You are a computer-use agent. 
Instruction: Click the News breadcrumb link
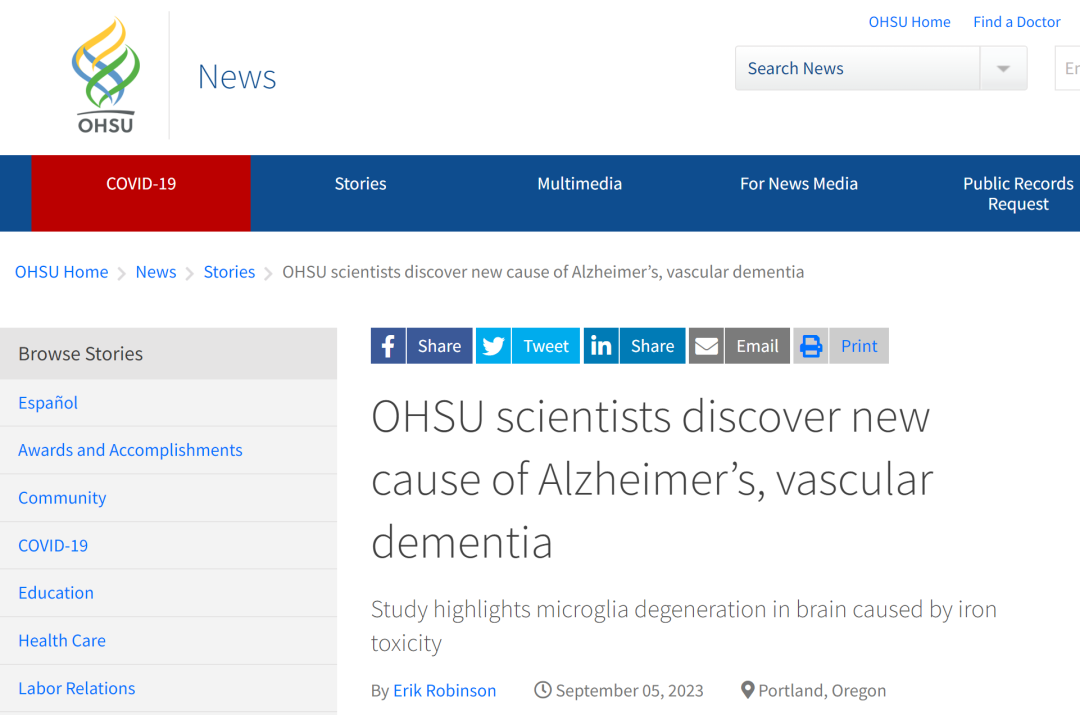pyautogui.click(x=156, y=272)
